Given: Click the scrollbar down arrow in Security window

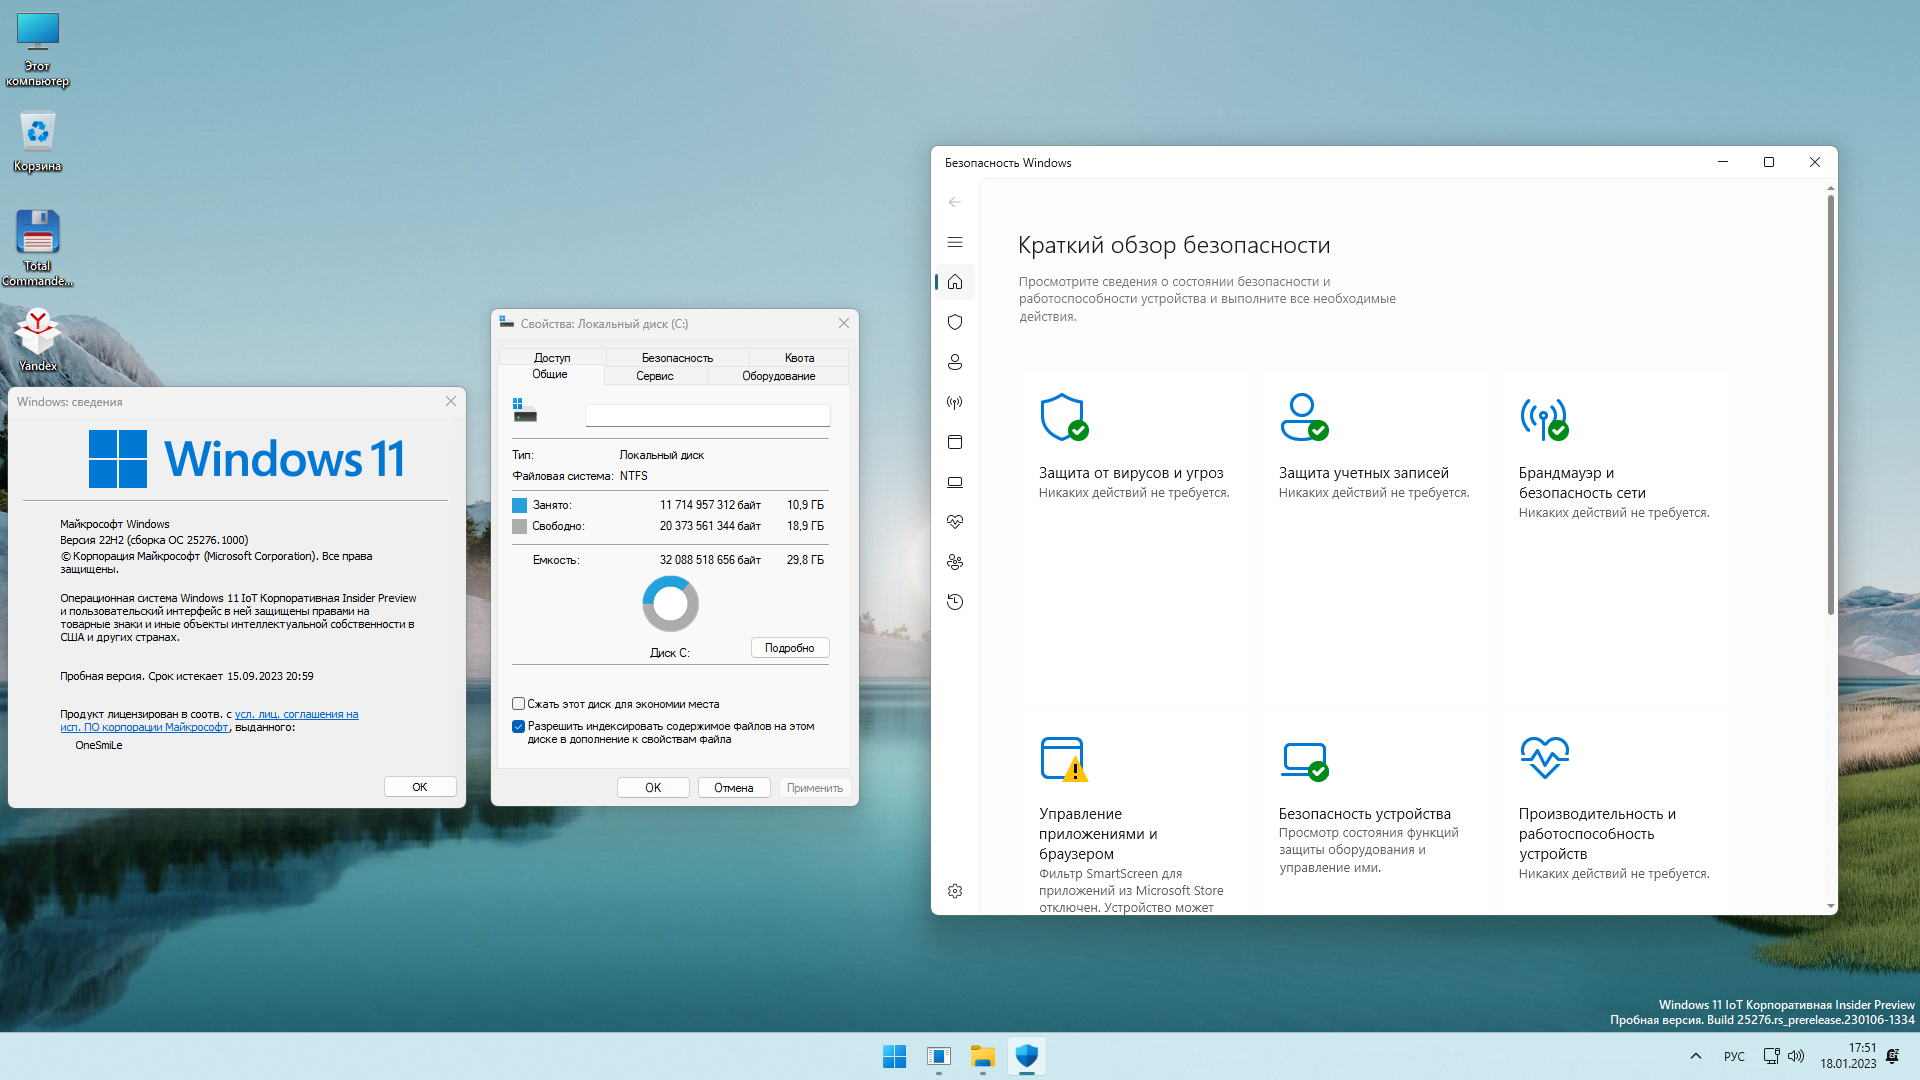Looking at the screenshot, I should tap(1831, 906).
